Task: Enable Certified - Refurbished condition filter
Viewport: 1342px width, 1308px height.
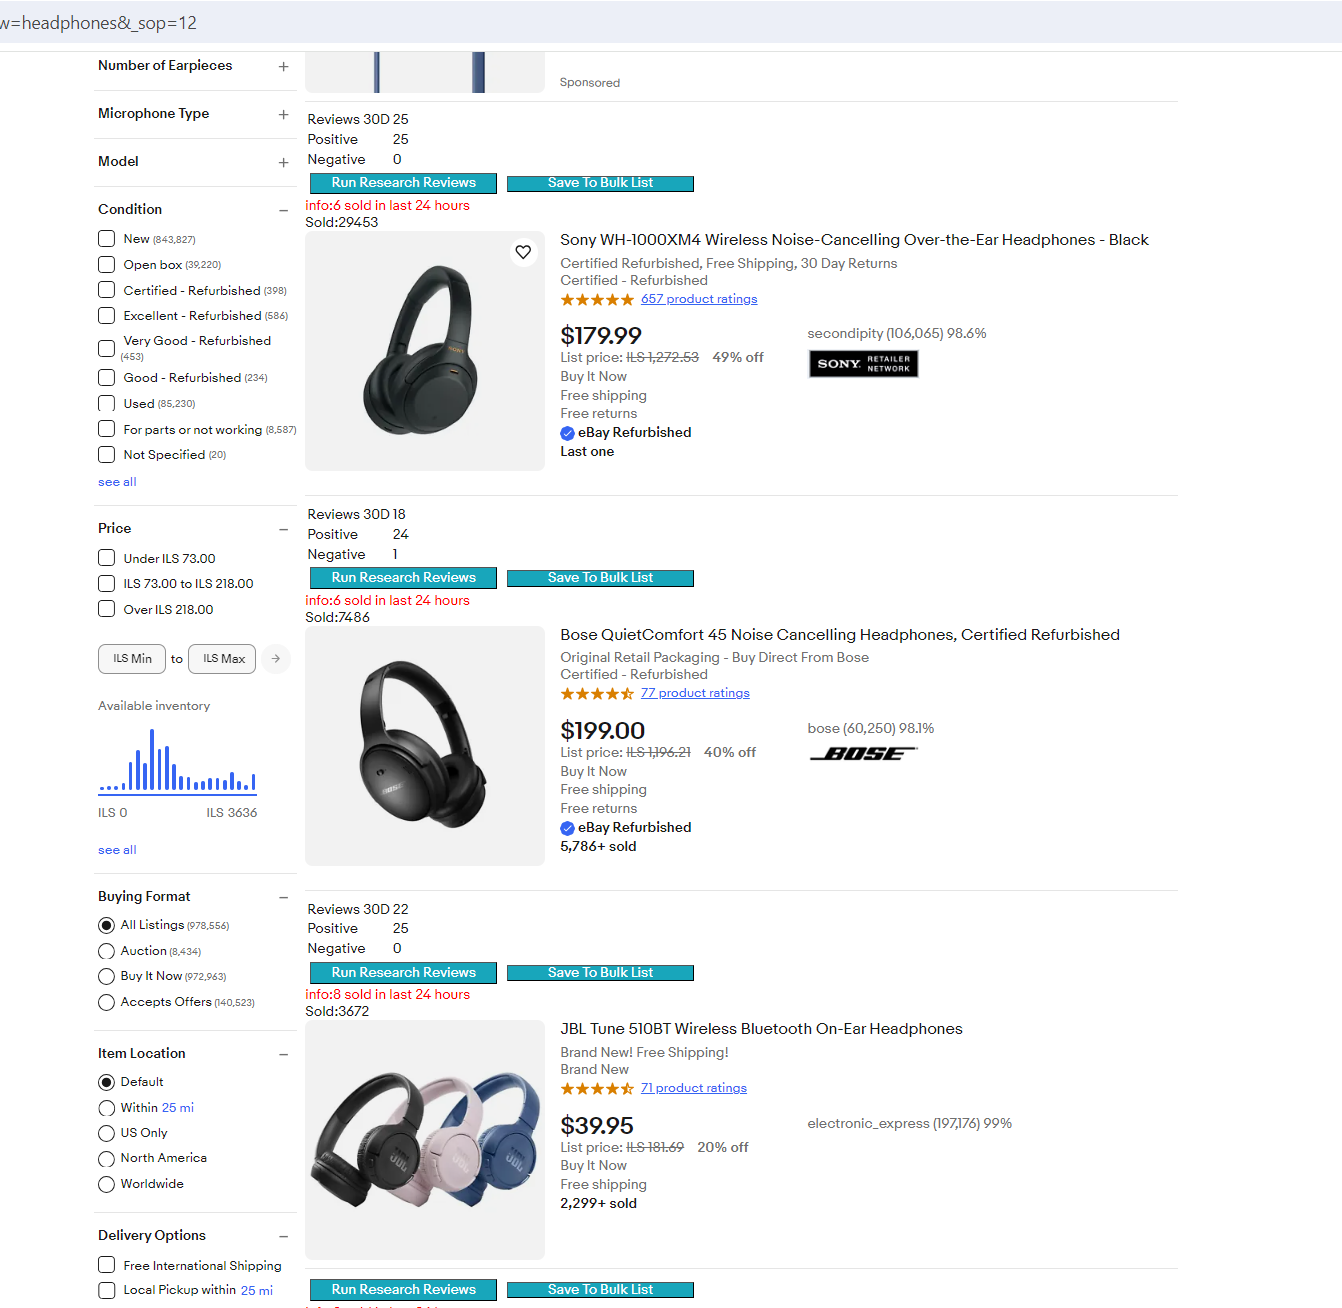Action: click(x=107, y=290)
